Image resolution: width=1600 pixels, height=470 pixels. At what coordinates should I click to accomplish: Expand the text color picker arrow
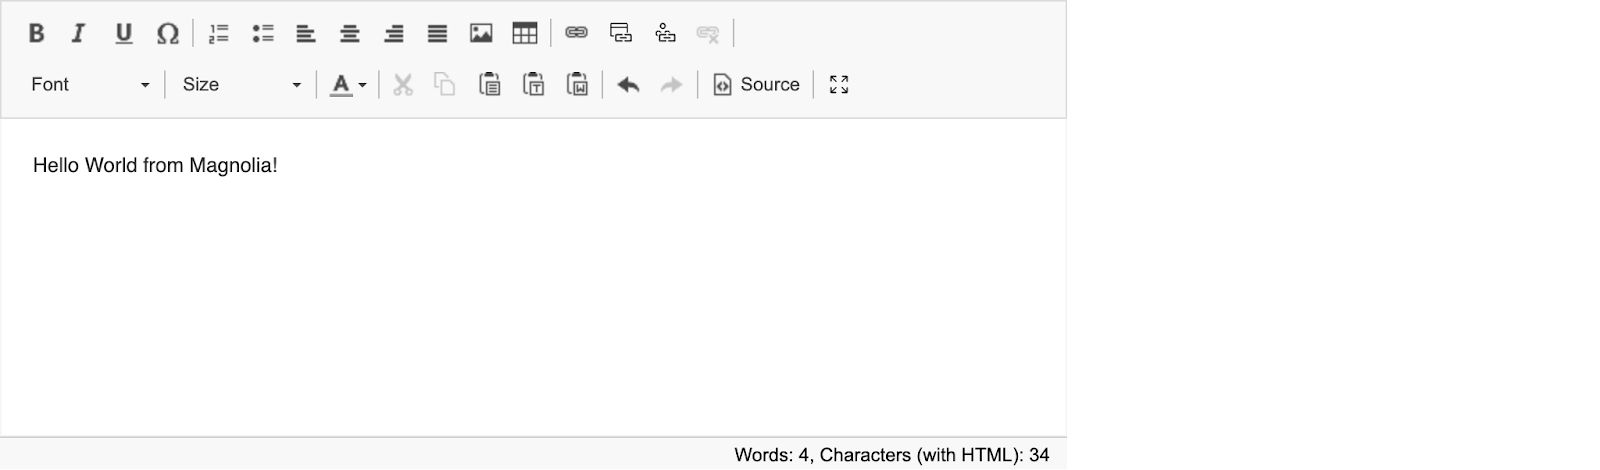pyautogui.click(x=362, y=85)
